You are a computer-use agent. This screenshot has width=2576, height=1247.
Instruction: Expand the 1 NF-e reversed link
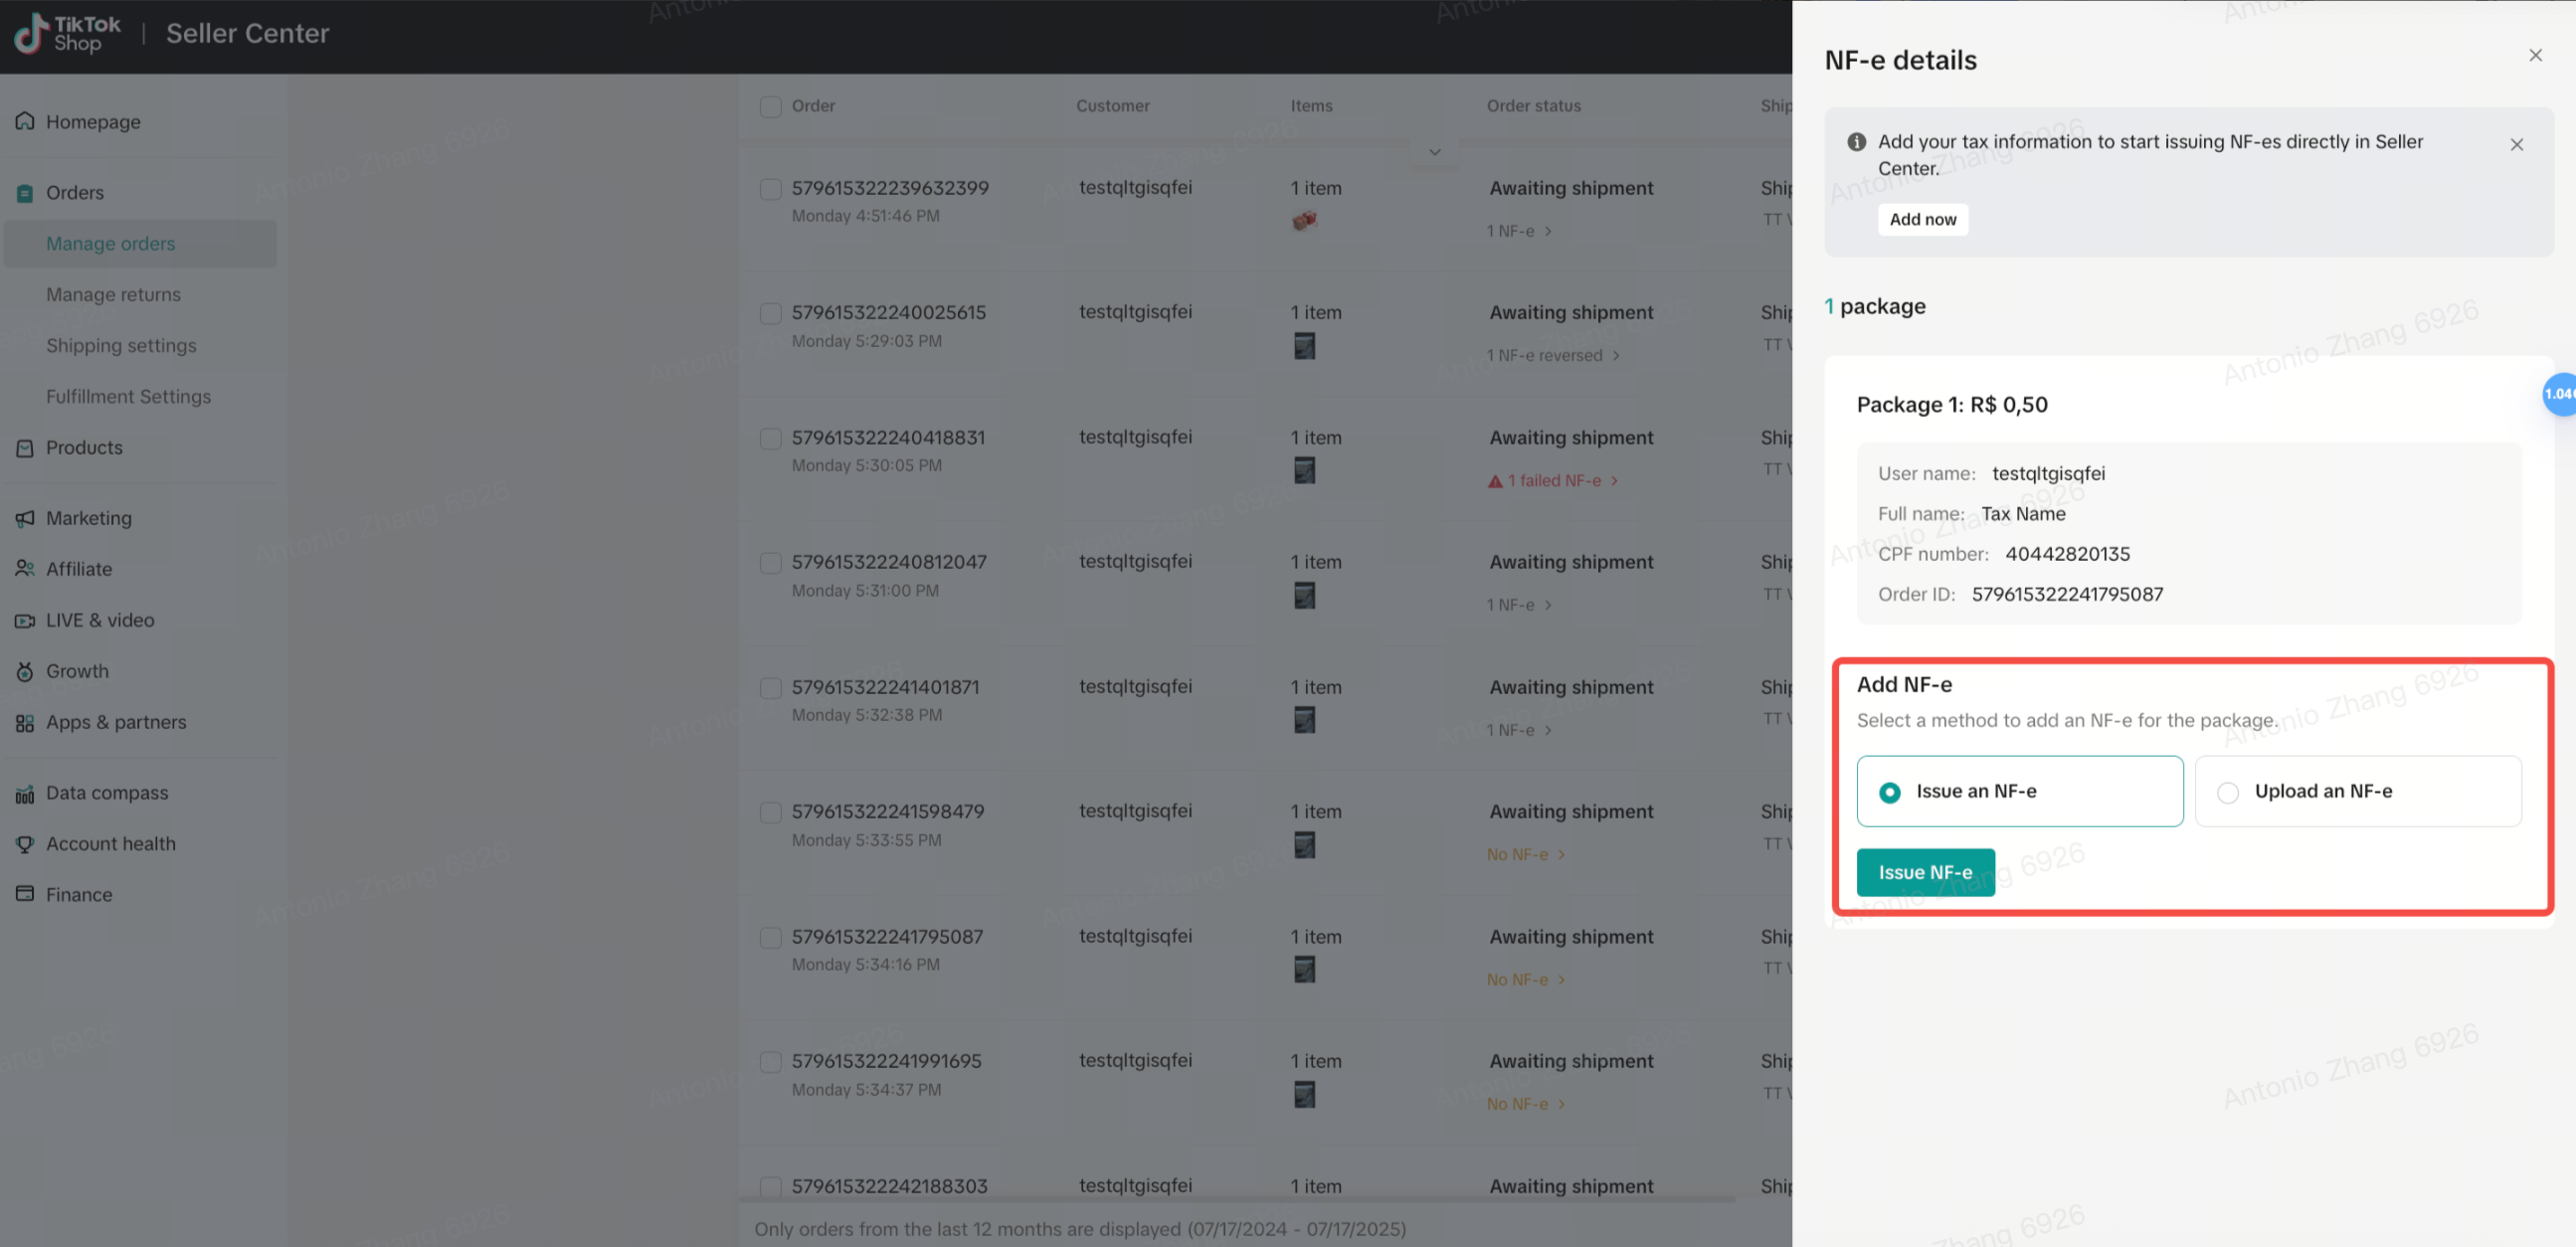[1552, 355]
